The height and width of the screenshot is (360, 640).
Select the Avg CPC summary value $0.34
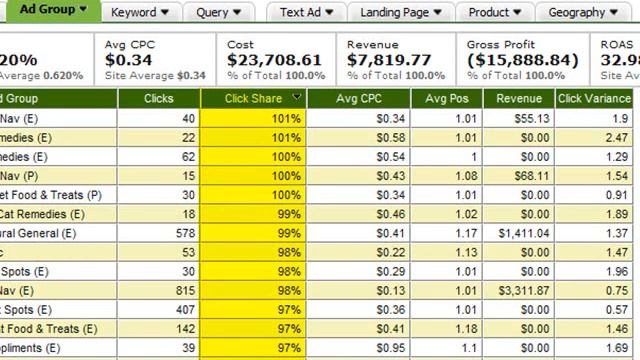(128, 60)
